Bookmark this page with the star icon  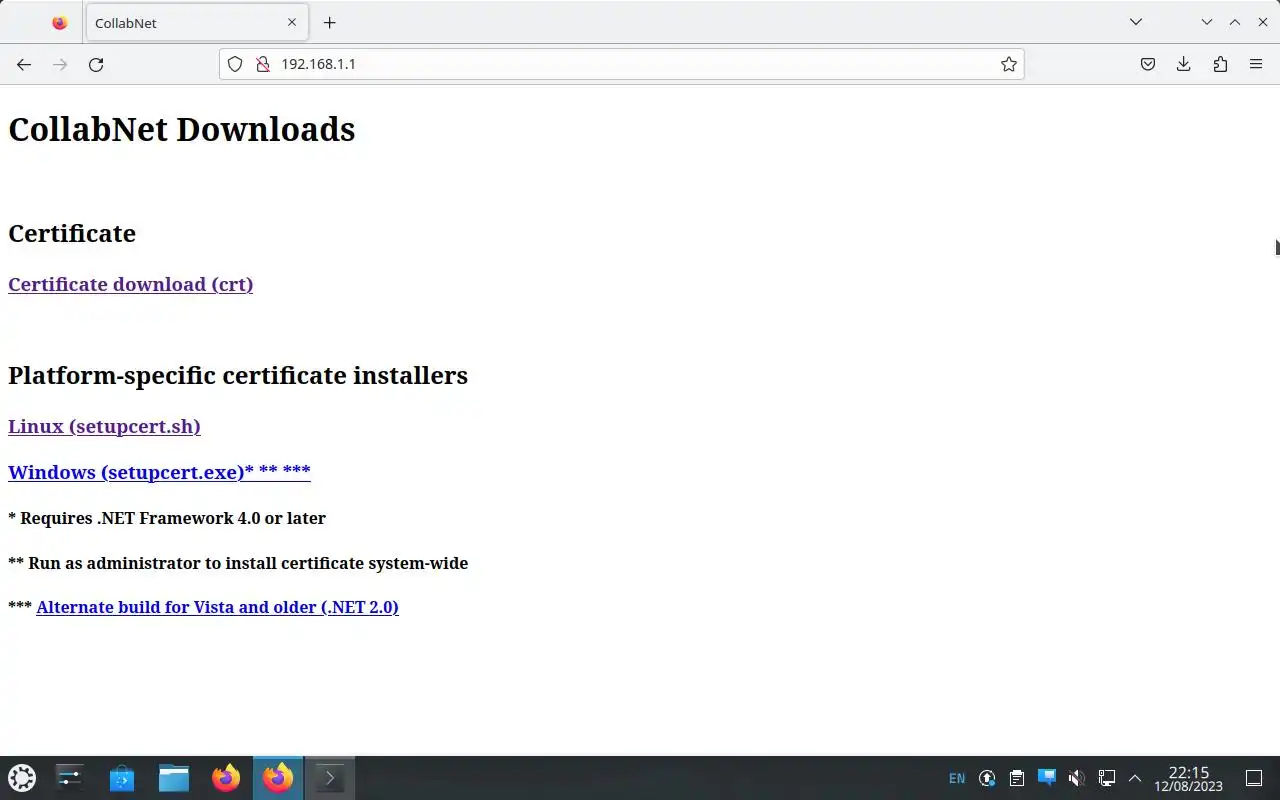click(1009, 64)
